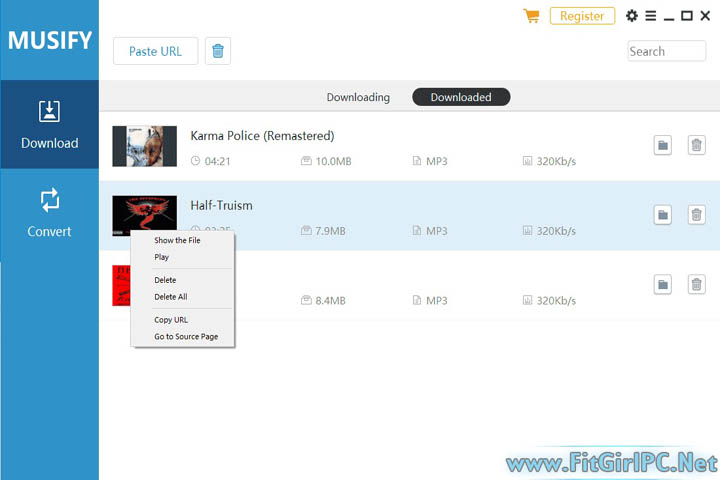
Task: Open the Convert section in sidebar
Action: coord(49,212)
